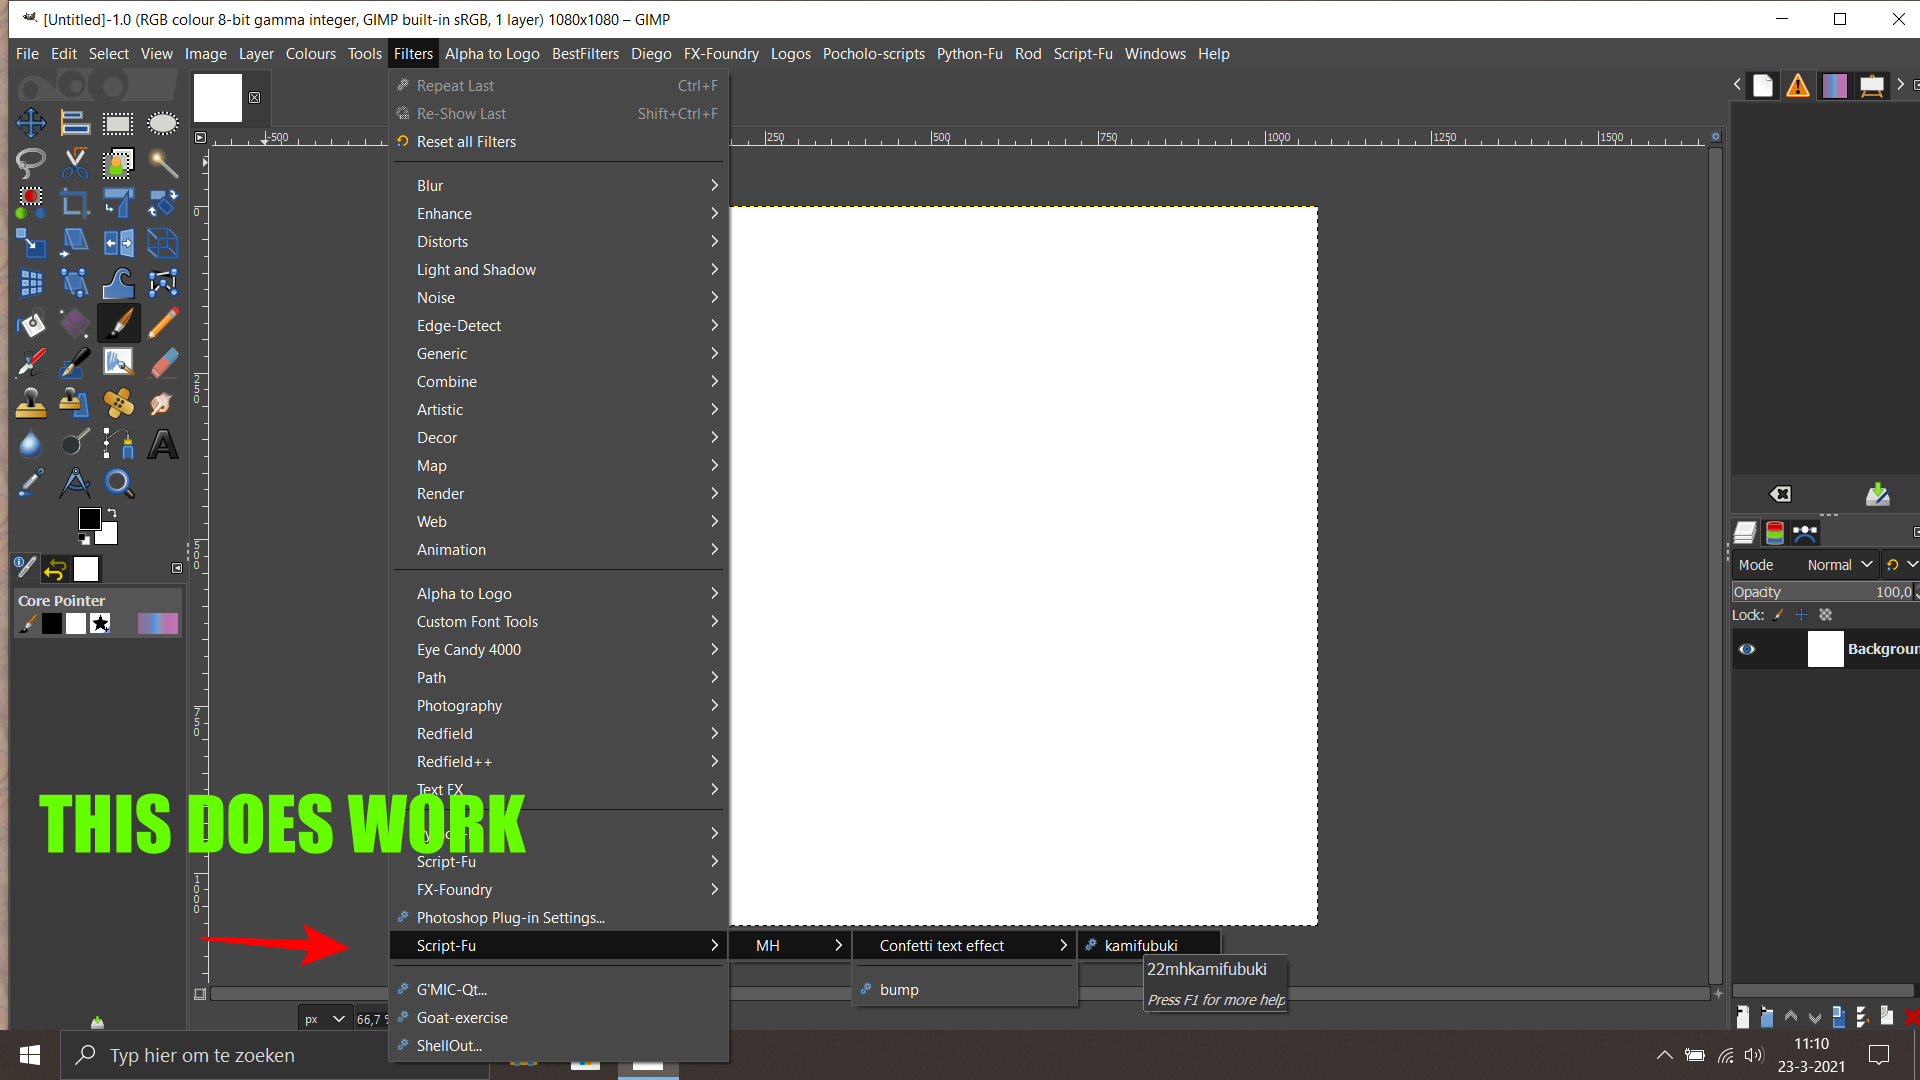Pick the Pencil tool
This screenshot has height=1080, width=1920.
point(162,323)
